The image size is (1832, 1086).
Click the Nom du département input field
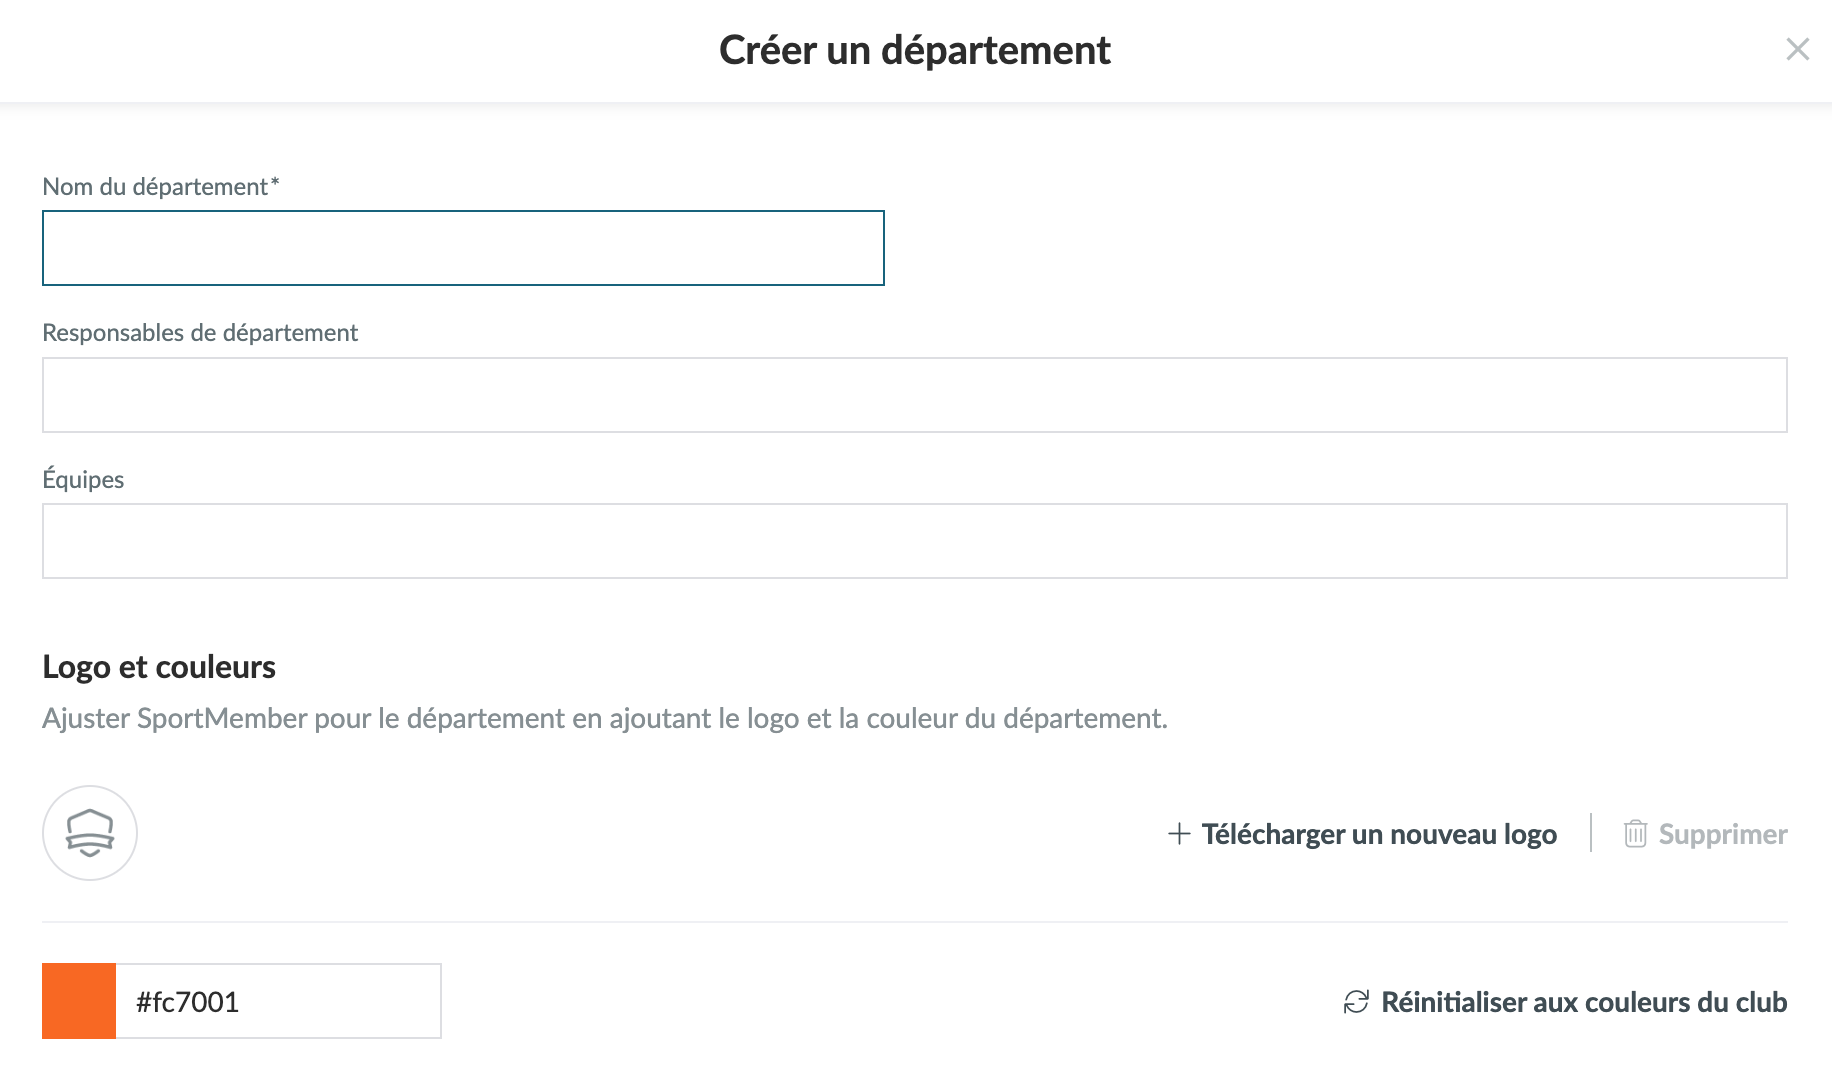pos(463,248)
